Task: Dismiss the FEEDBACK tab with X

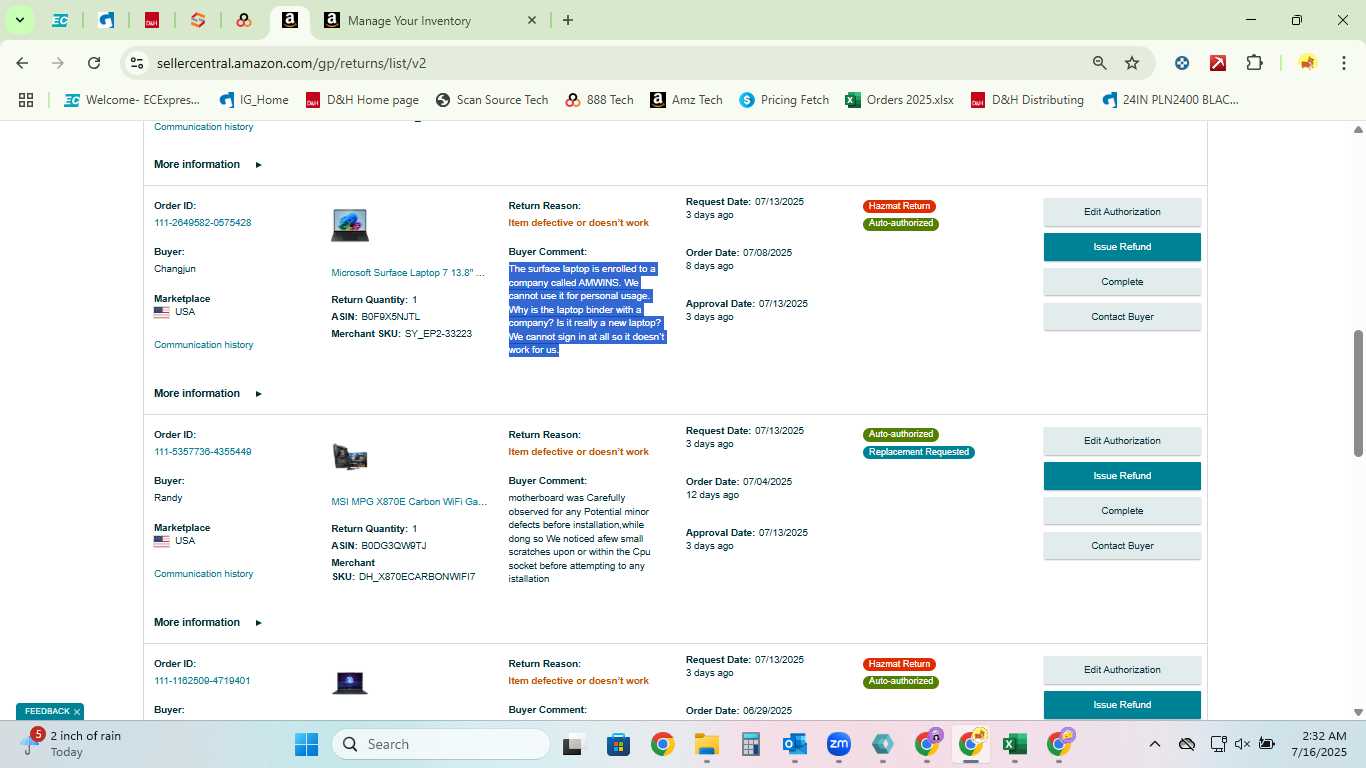Action: click(x=77, y=712)
